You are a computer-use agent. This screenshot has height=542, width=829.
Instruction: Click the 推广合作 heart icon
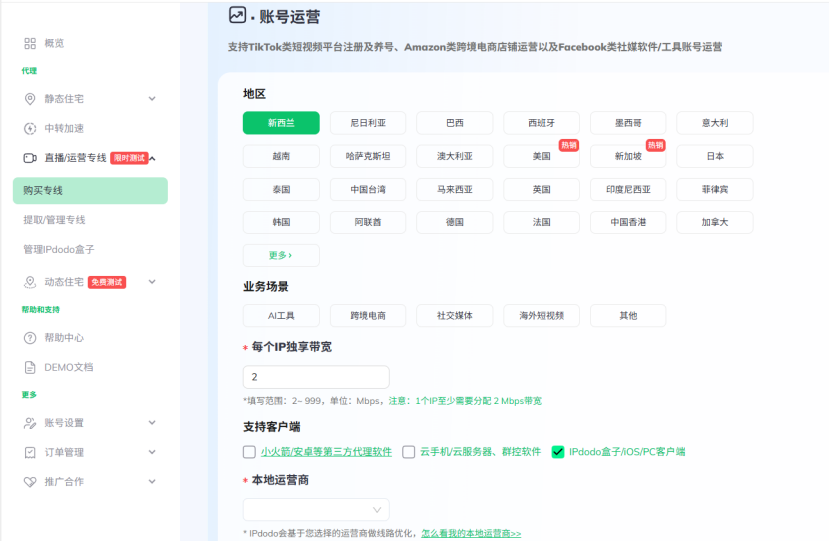coord(30,481)
